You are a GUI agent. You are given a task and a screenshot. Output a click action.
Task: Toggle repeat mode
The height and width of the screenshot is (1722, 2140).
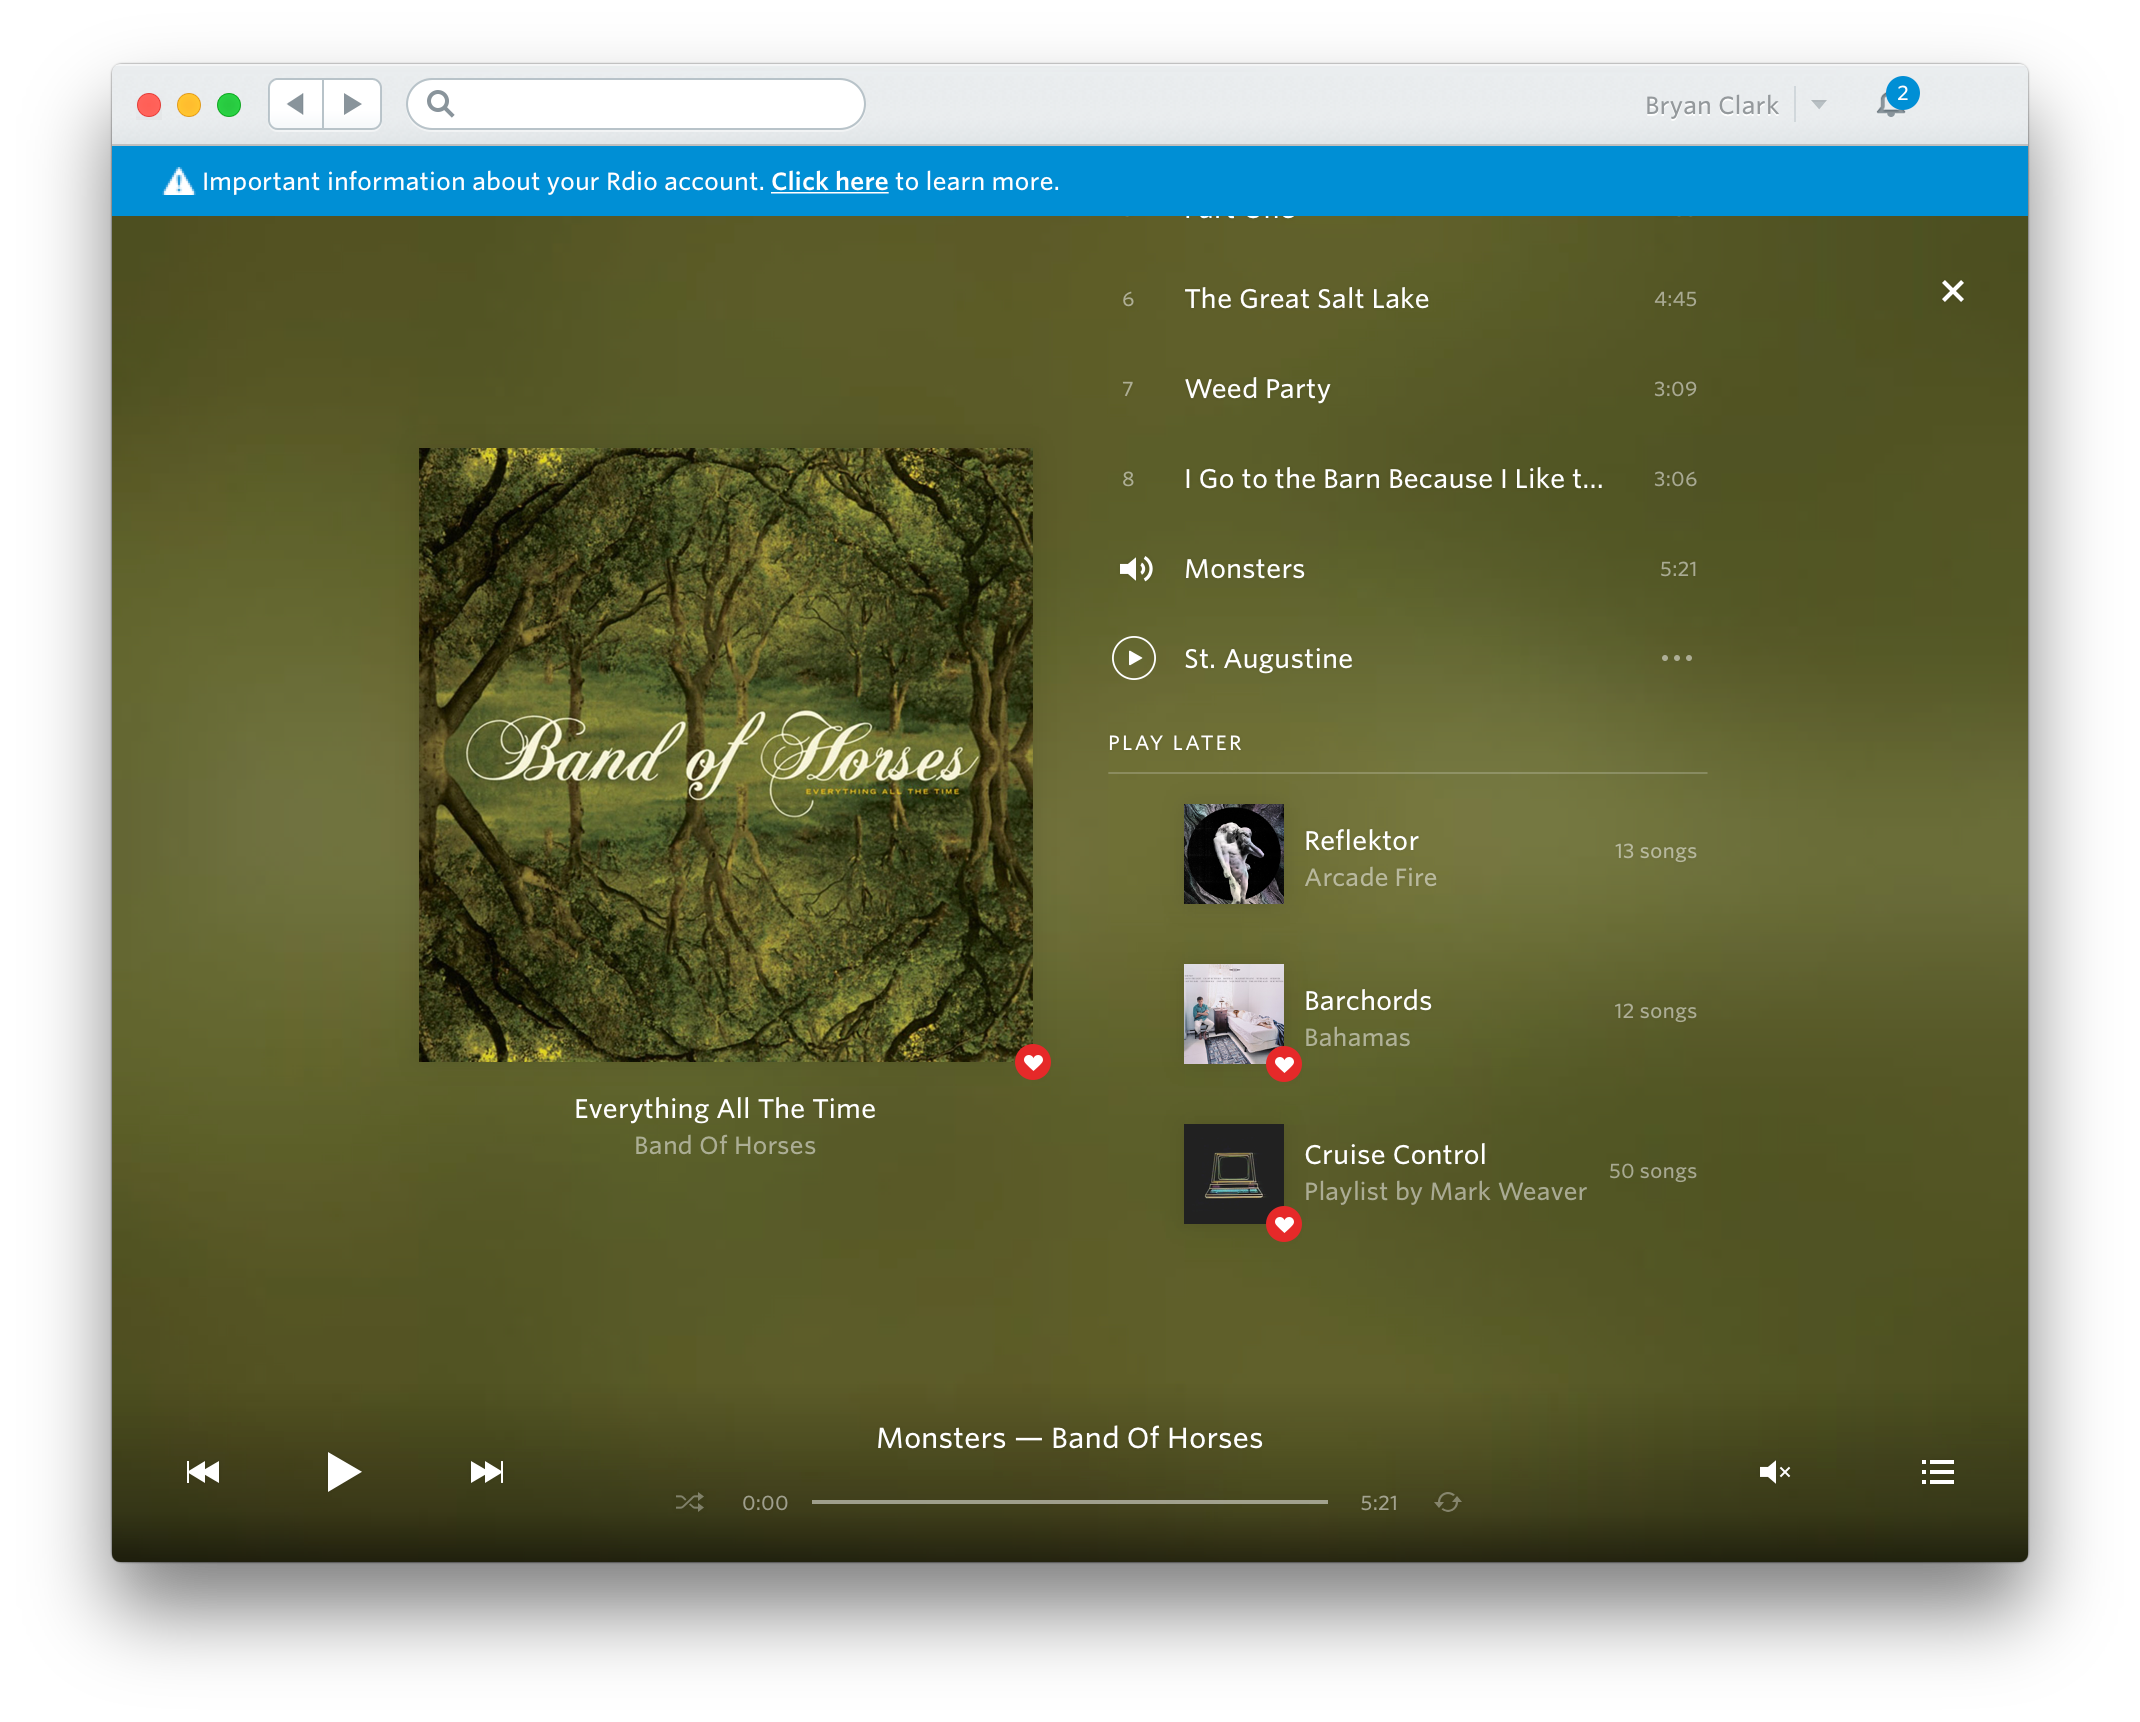[x=1448, y=1502]
